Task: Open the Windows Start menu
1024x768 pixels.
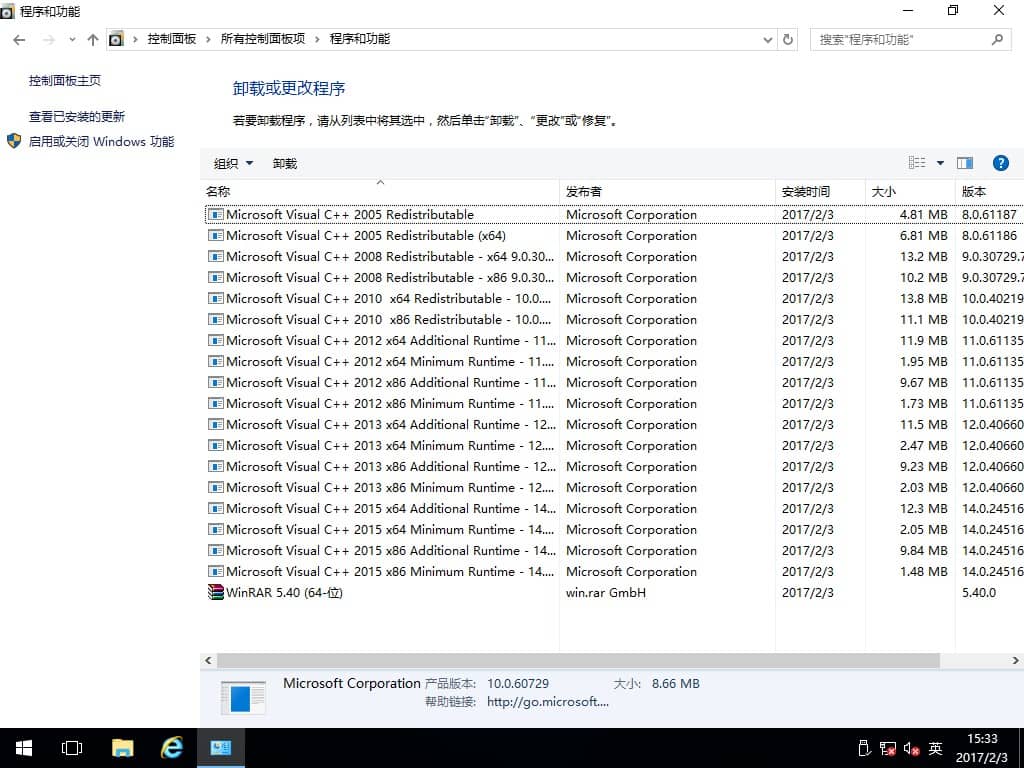Action: point(24,748)
